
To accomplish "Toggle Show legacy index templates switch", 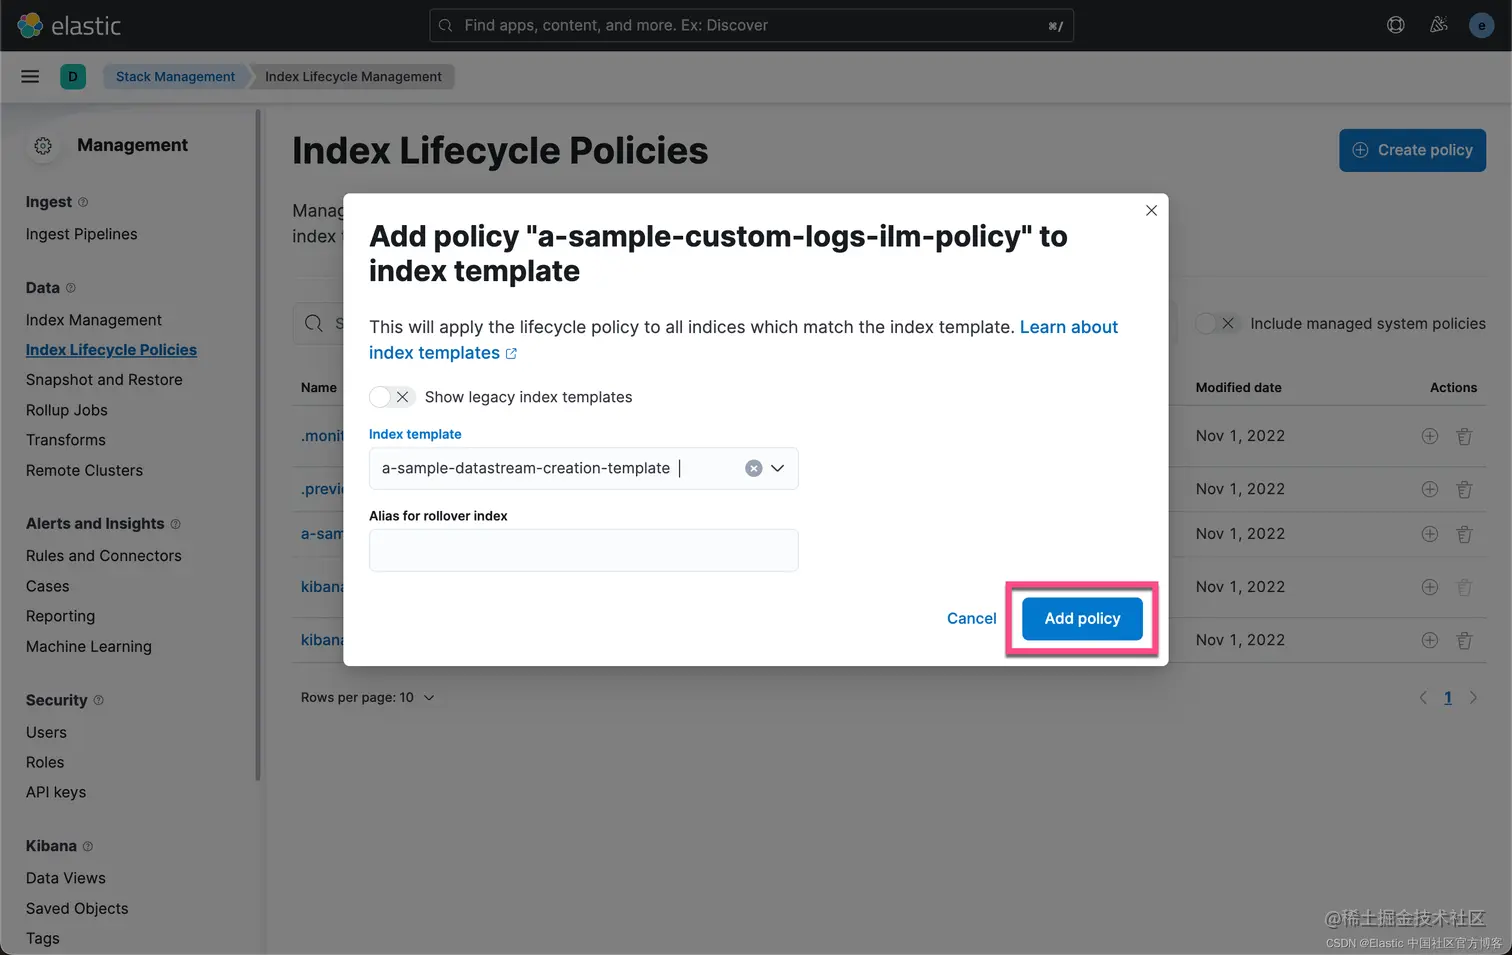I will 392,397.
